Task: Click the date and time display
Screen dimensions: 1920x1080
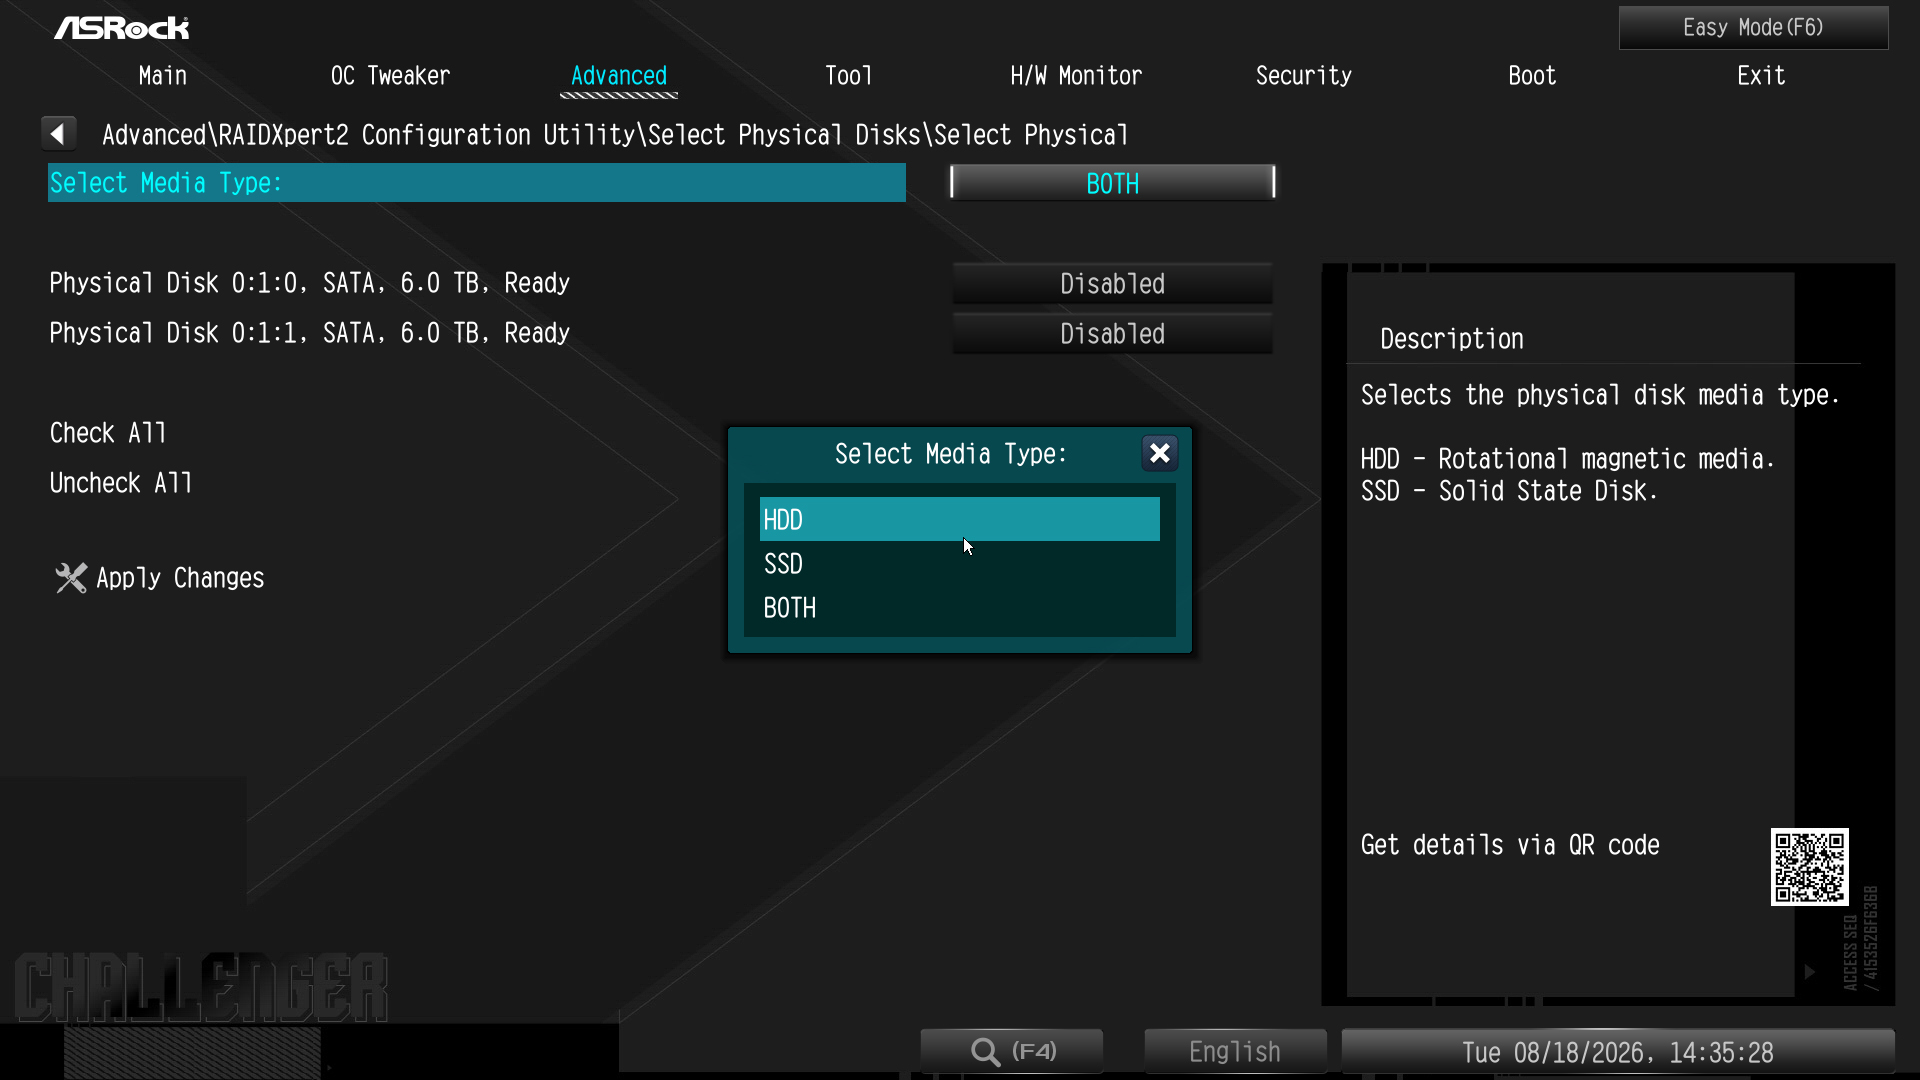Action: (x=1617, y=1052)
